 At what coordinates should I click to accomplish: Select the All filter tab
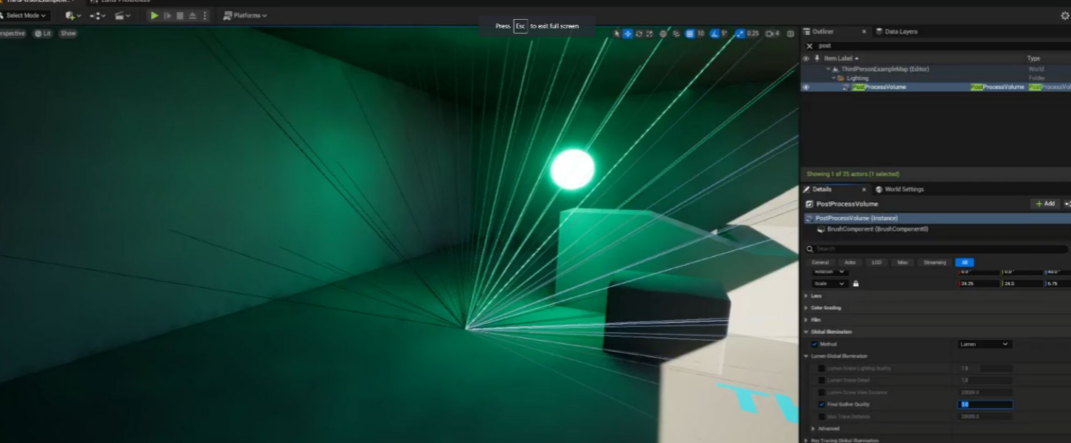point(964,262)
